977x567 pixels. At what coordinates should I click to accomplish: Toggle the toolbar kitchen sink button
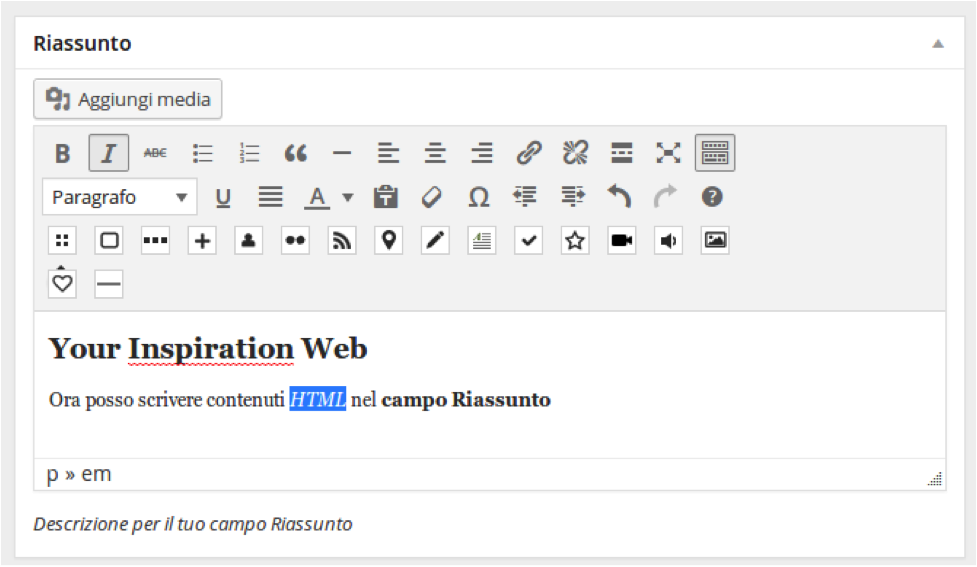715,153
